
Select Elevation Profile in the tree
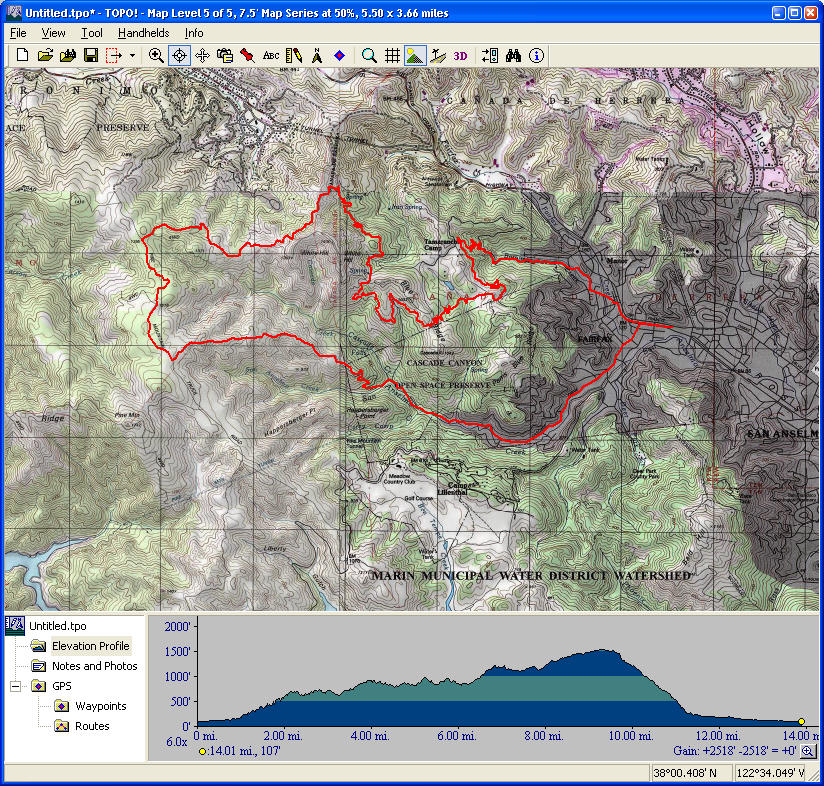pos(90,646)
